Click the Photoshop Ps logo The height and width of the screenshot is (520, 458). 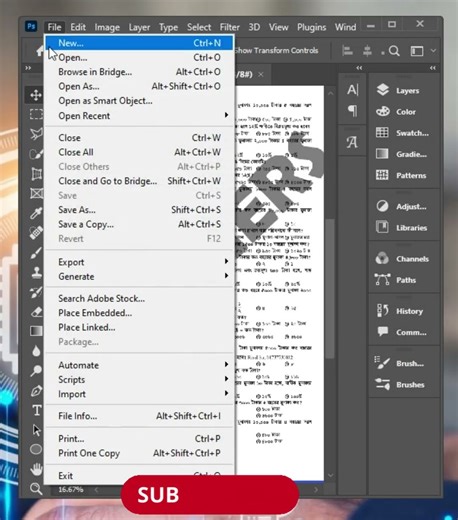pos(31,26)
